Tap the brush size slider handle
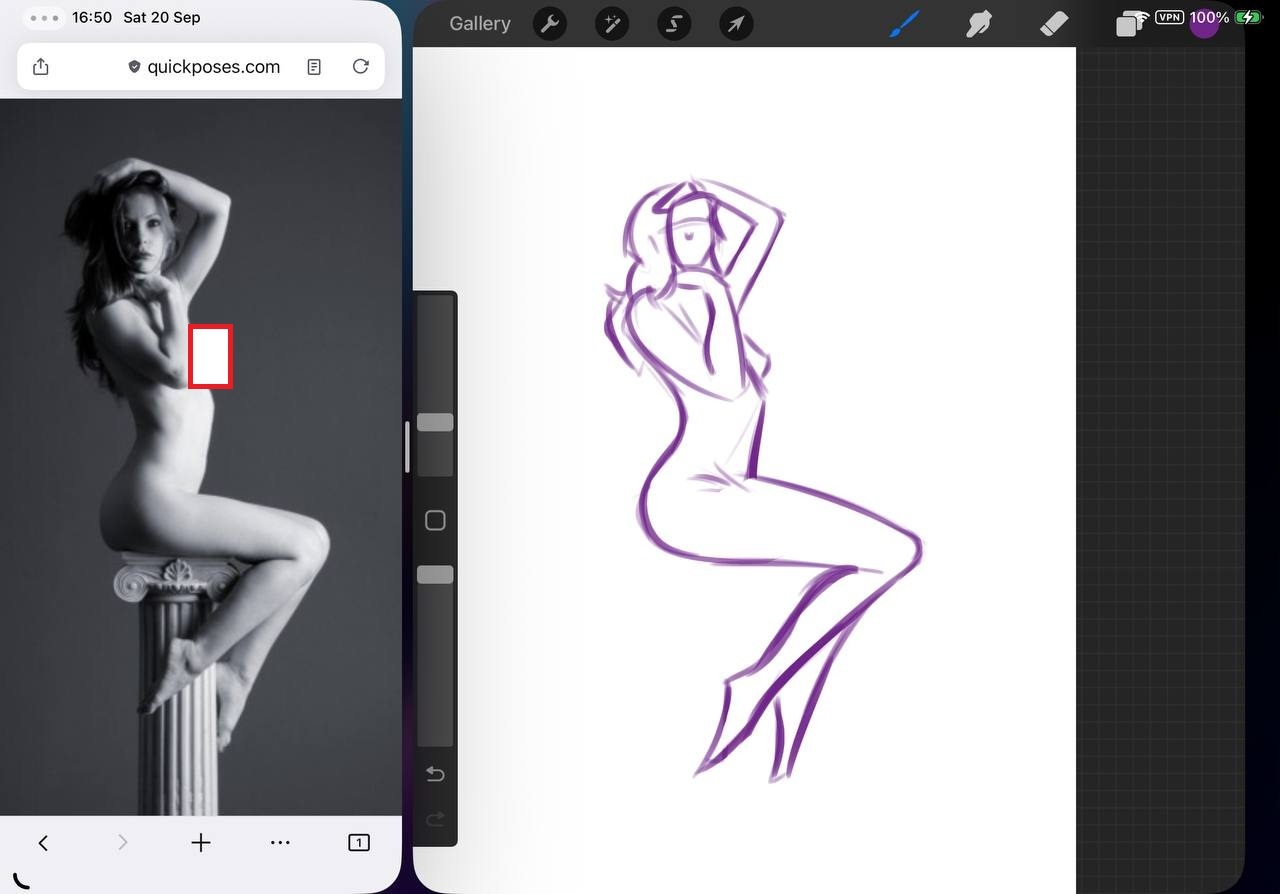 [435, 423]
